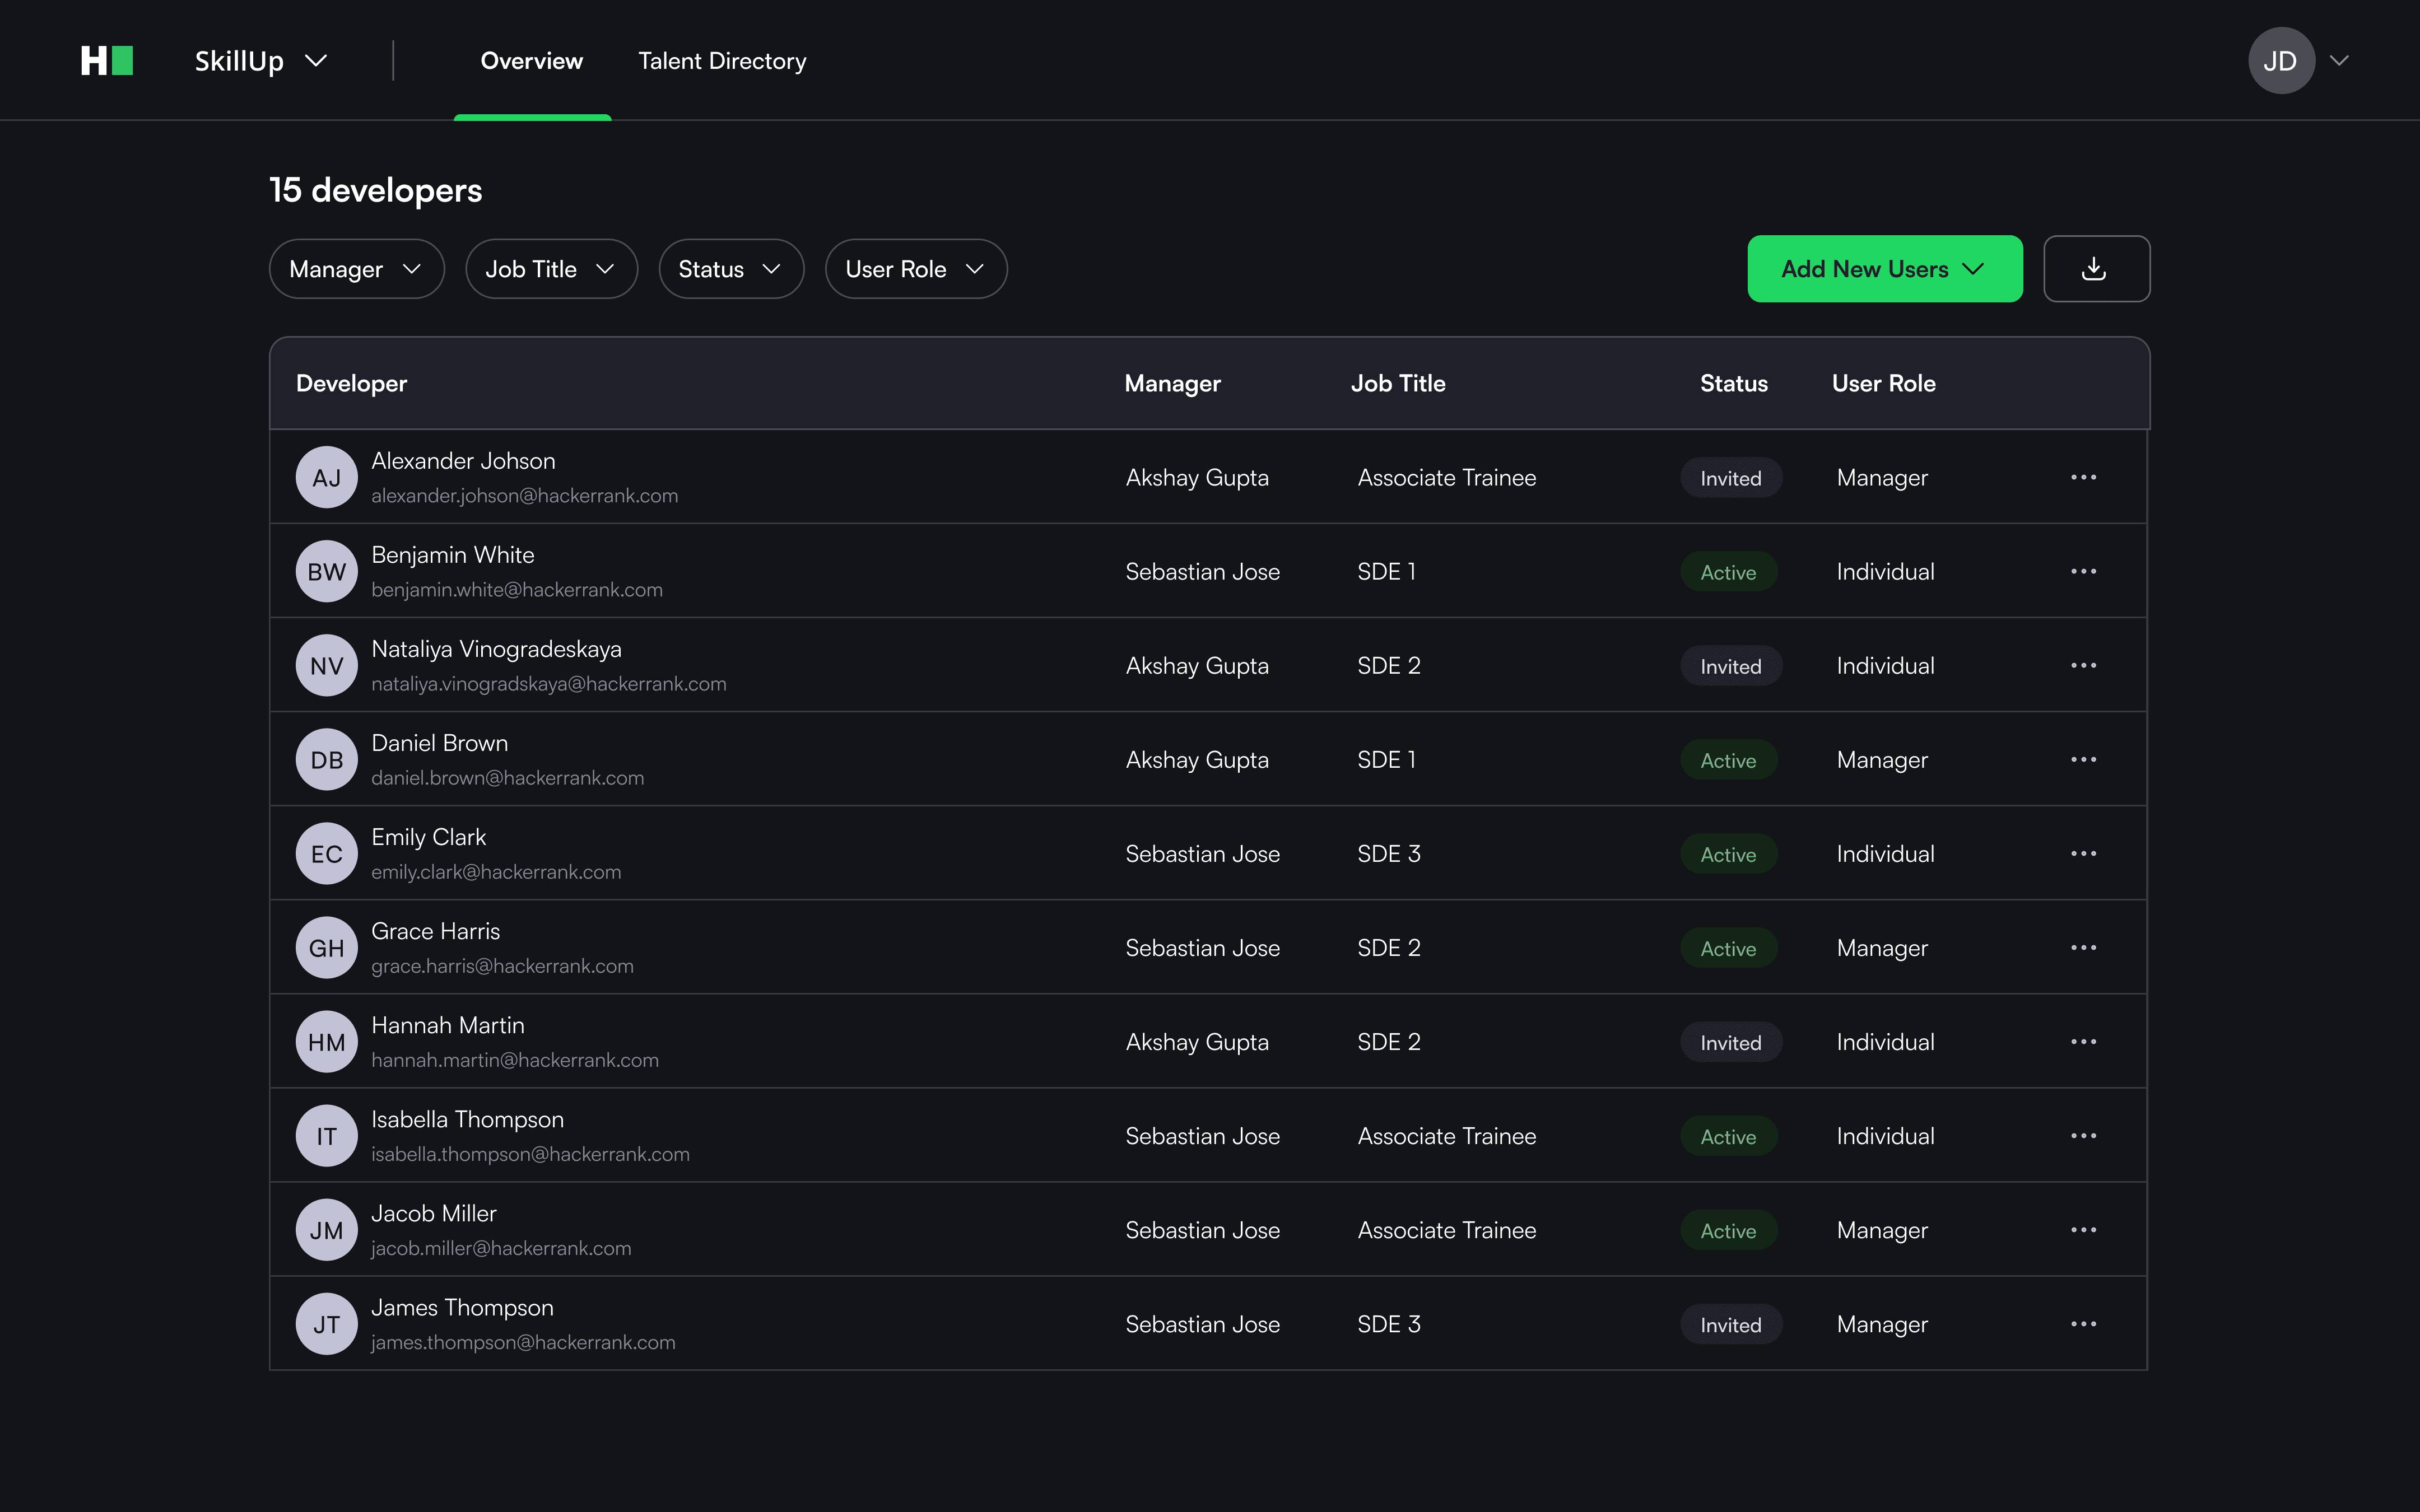
Task: Click the Developer column header
Action: click(352, 384)
